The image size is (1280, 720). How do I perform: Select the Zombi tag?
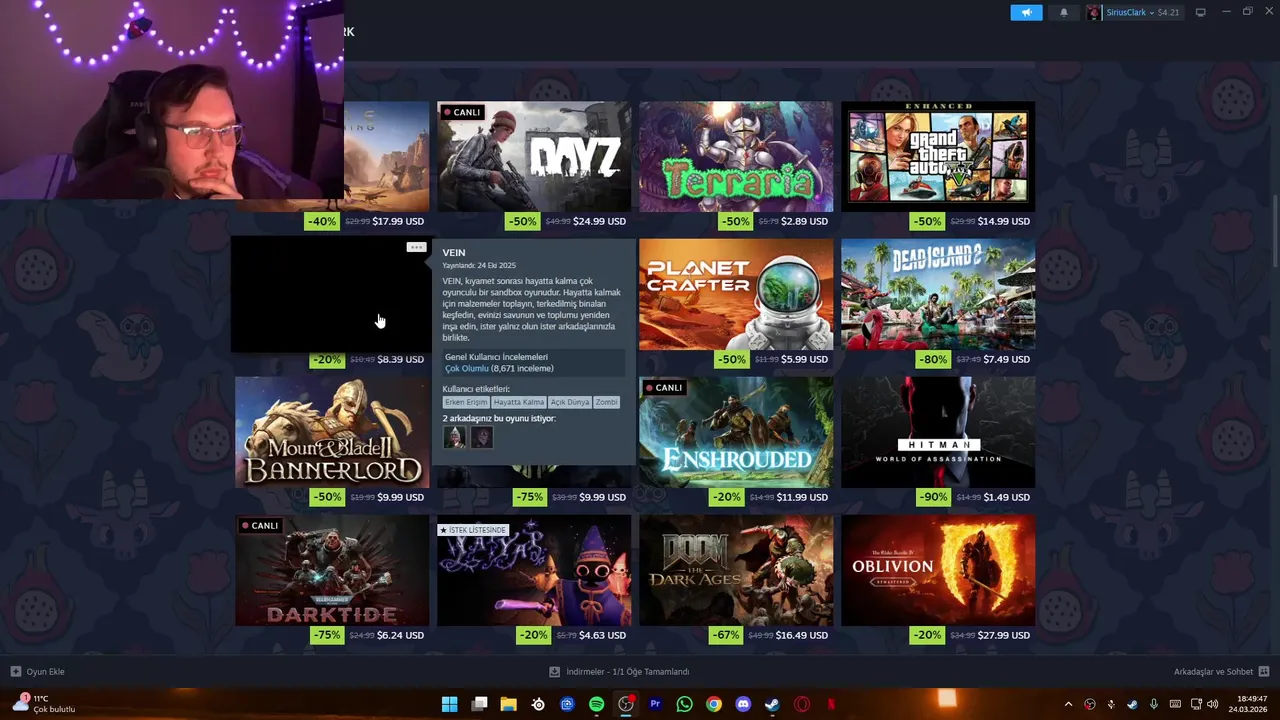[606, 402]
